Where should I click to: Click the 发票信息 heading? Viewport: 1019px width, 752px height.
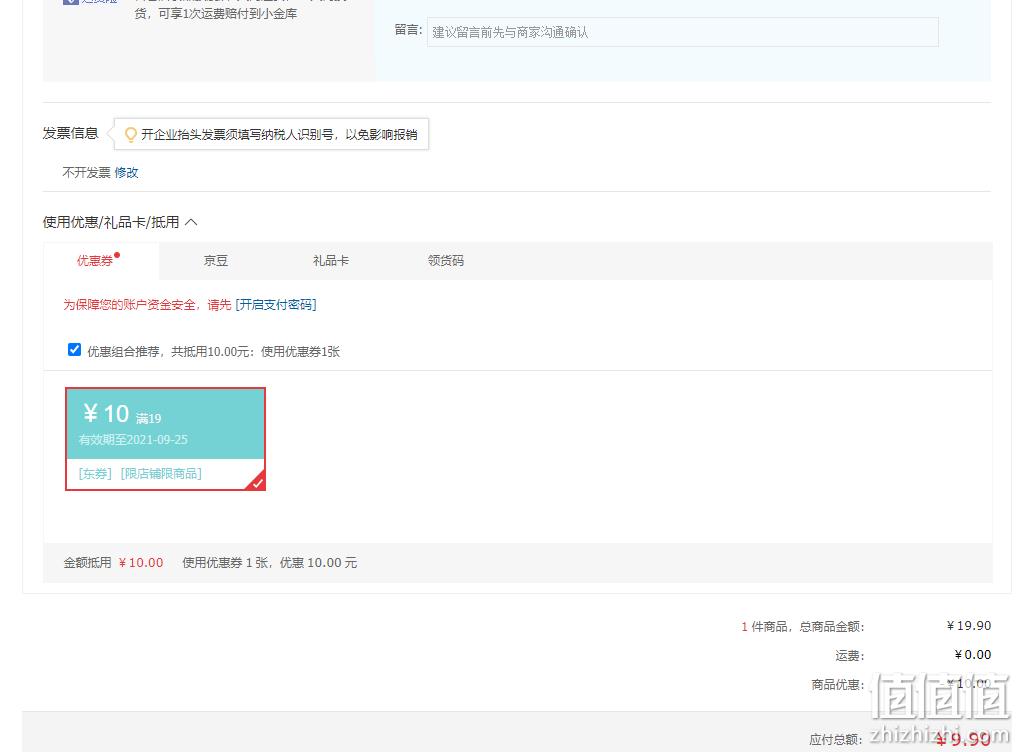coord(70,133)
